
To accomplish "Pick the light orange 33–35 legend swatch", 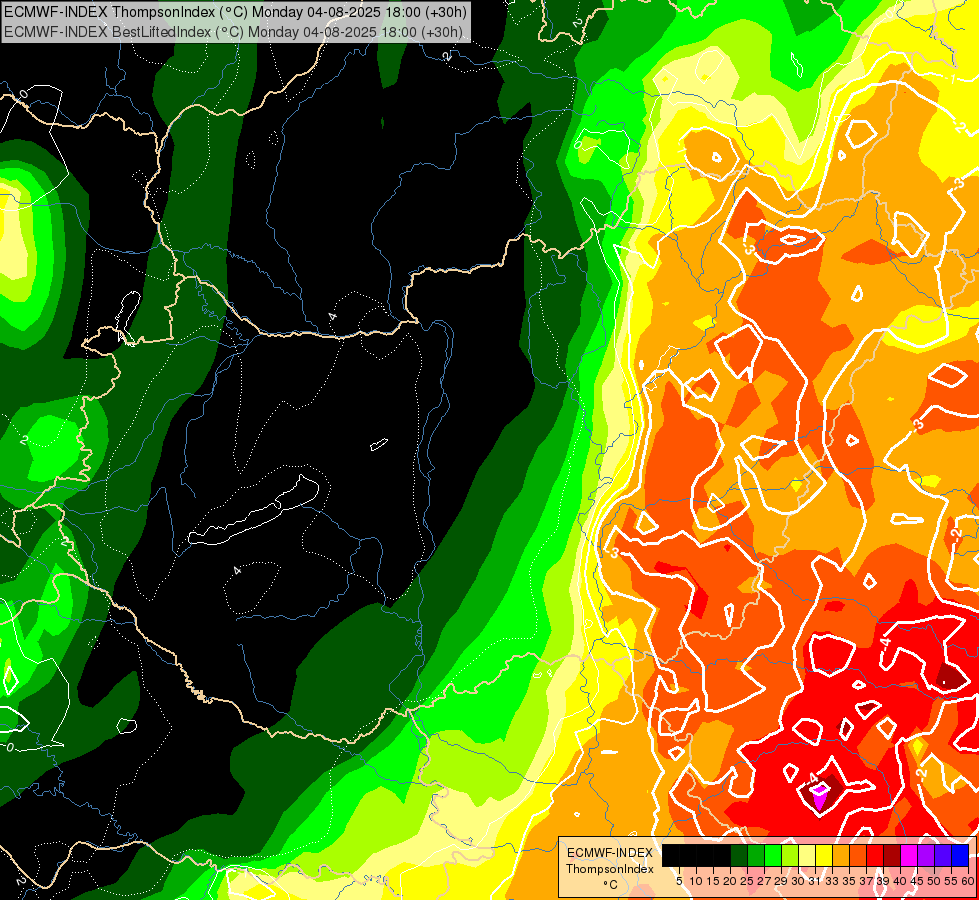I will (841, 855).
